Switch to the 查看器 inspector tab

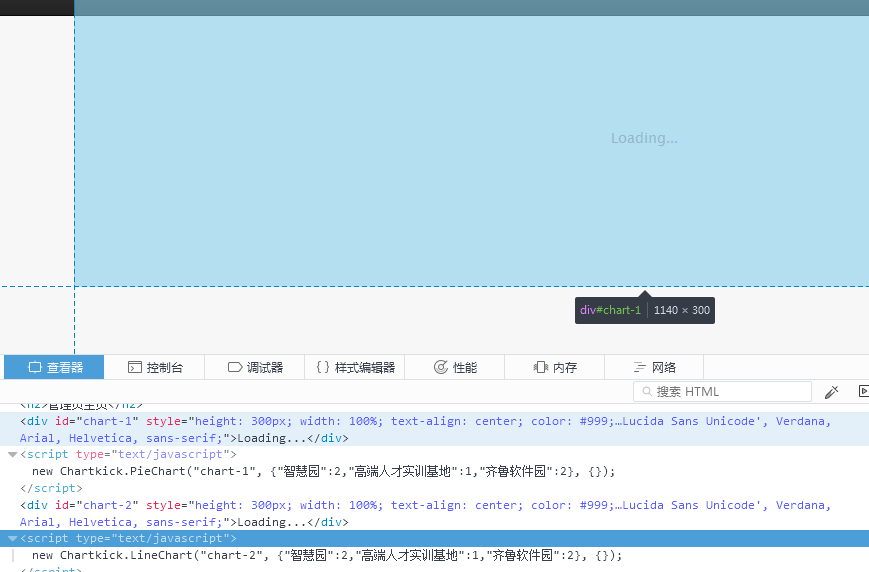(x=54, y=367)
